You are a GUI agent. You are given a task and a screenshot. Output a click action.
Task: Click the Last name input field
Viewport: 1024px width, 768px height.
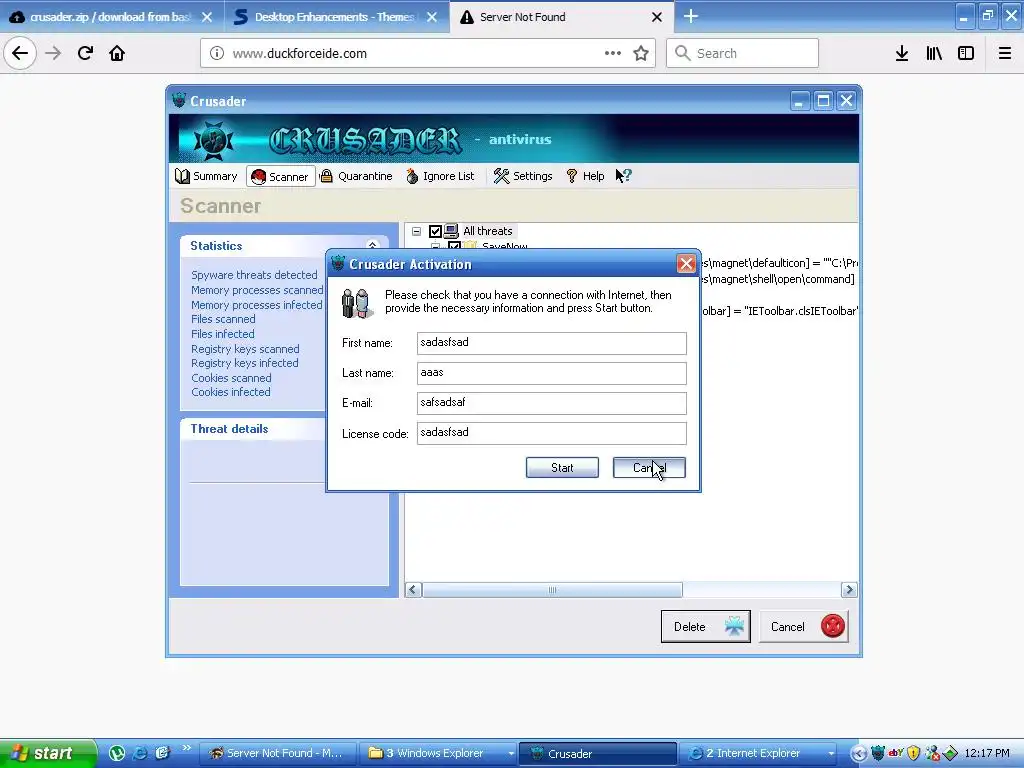pyautogui.click(x=552, y=373)
